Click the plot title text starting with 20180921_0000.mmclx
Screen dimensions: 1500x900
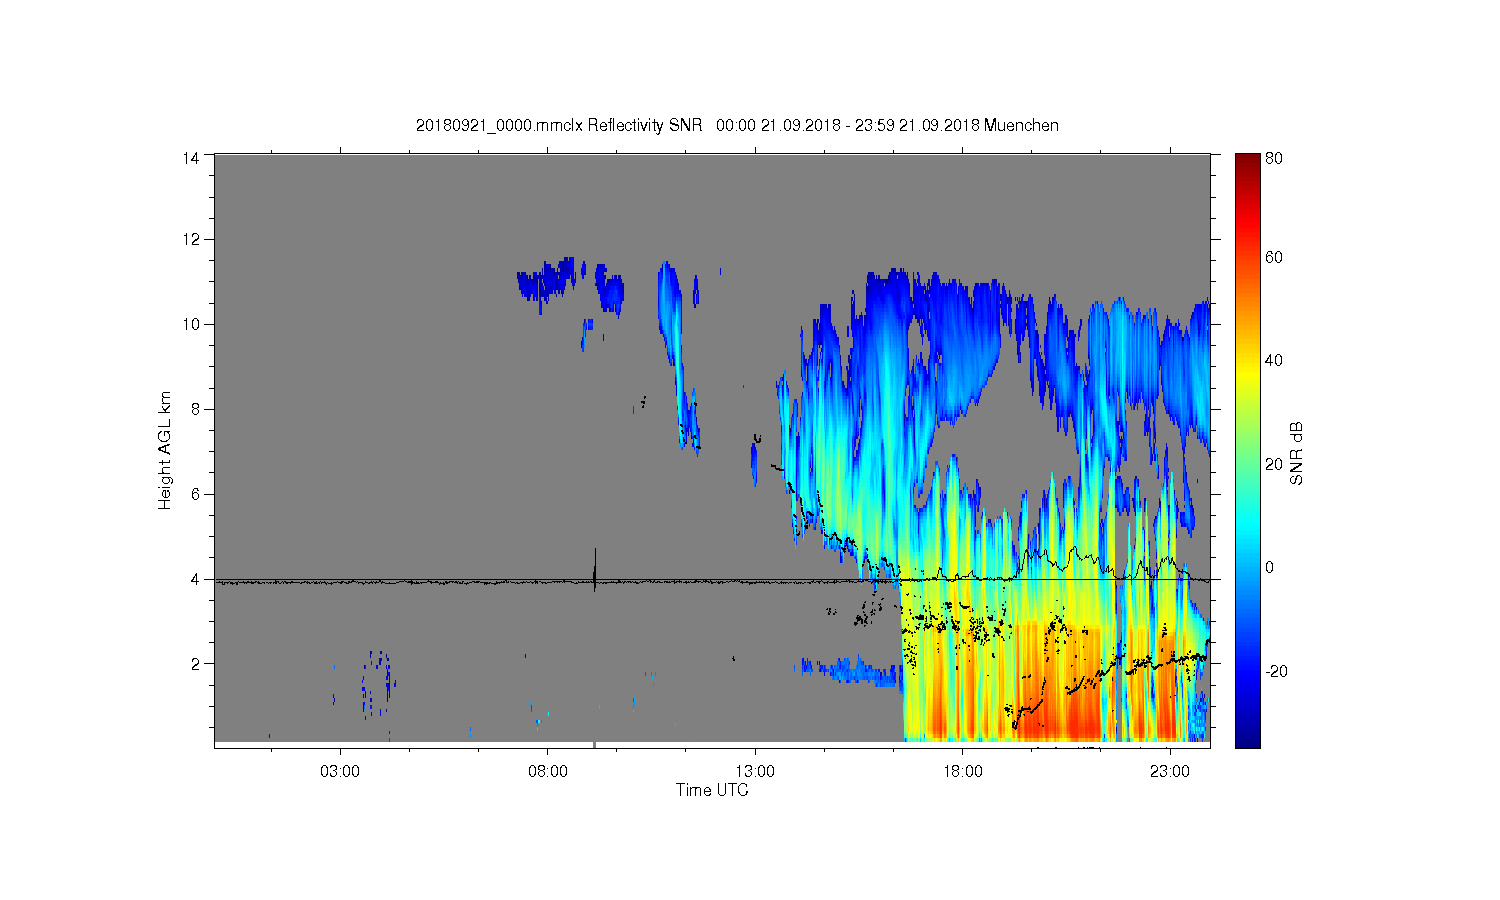point(738,125)
